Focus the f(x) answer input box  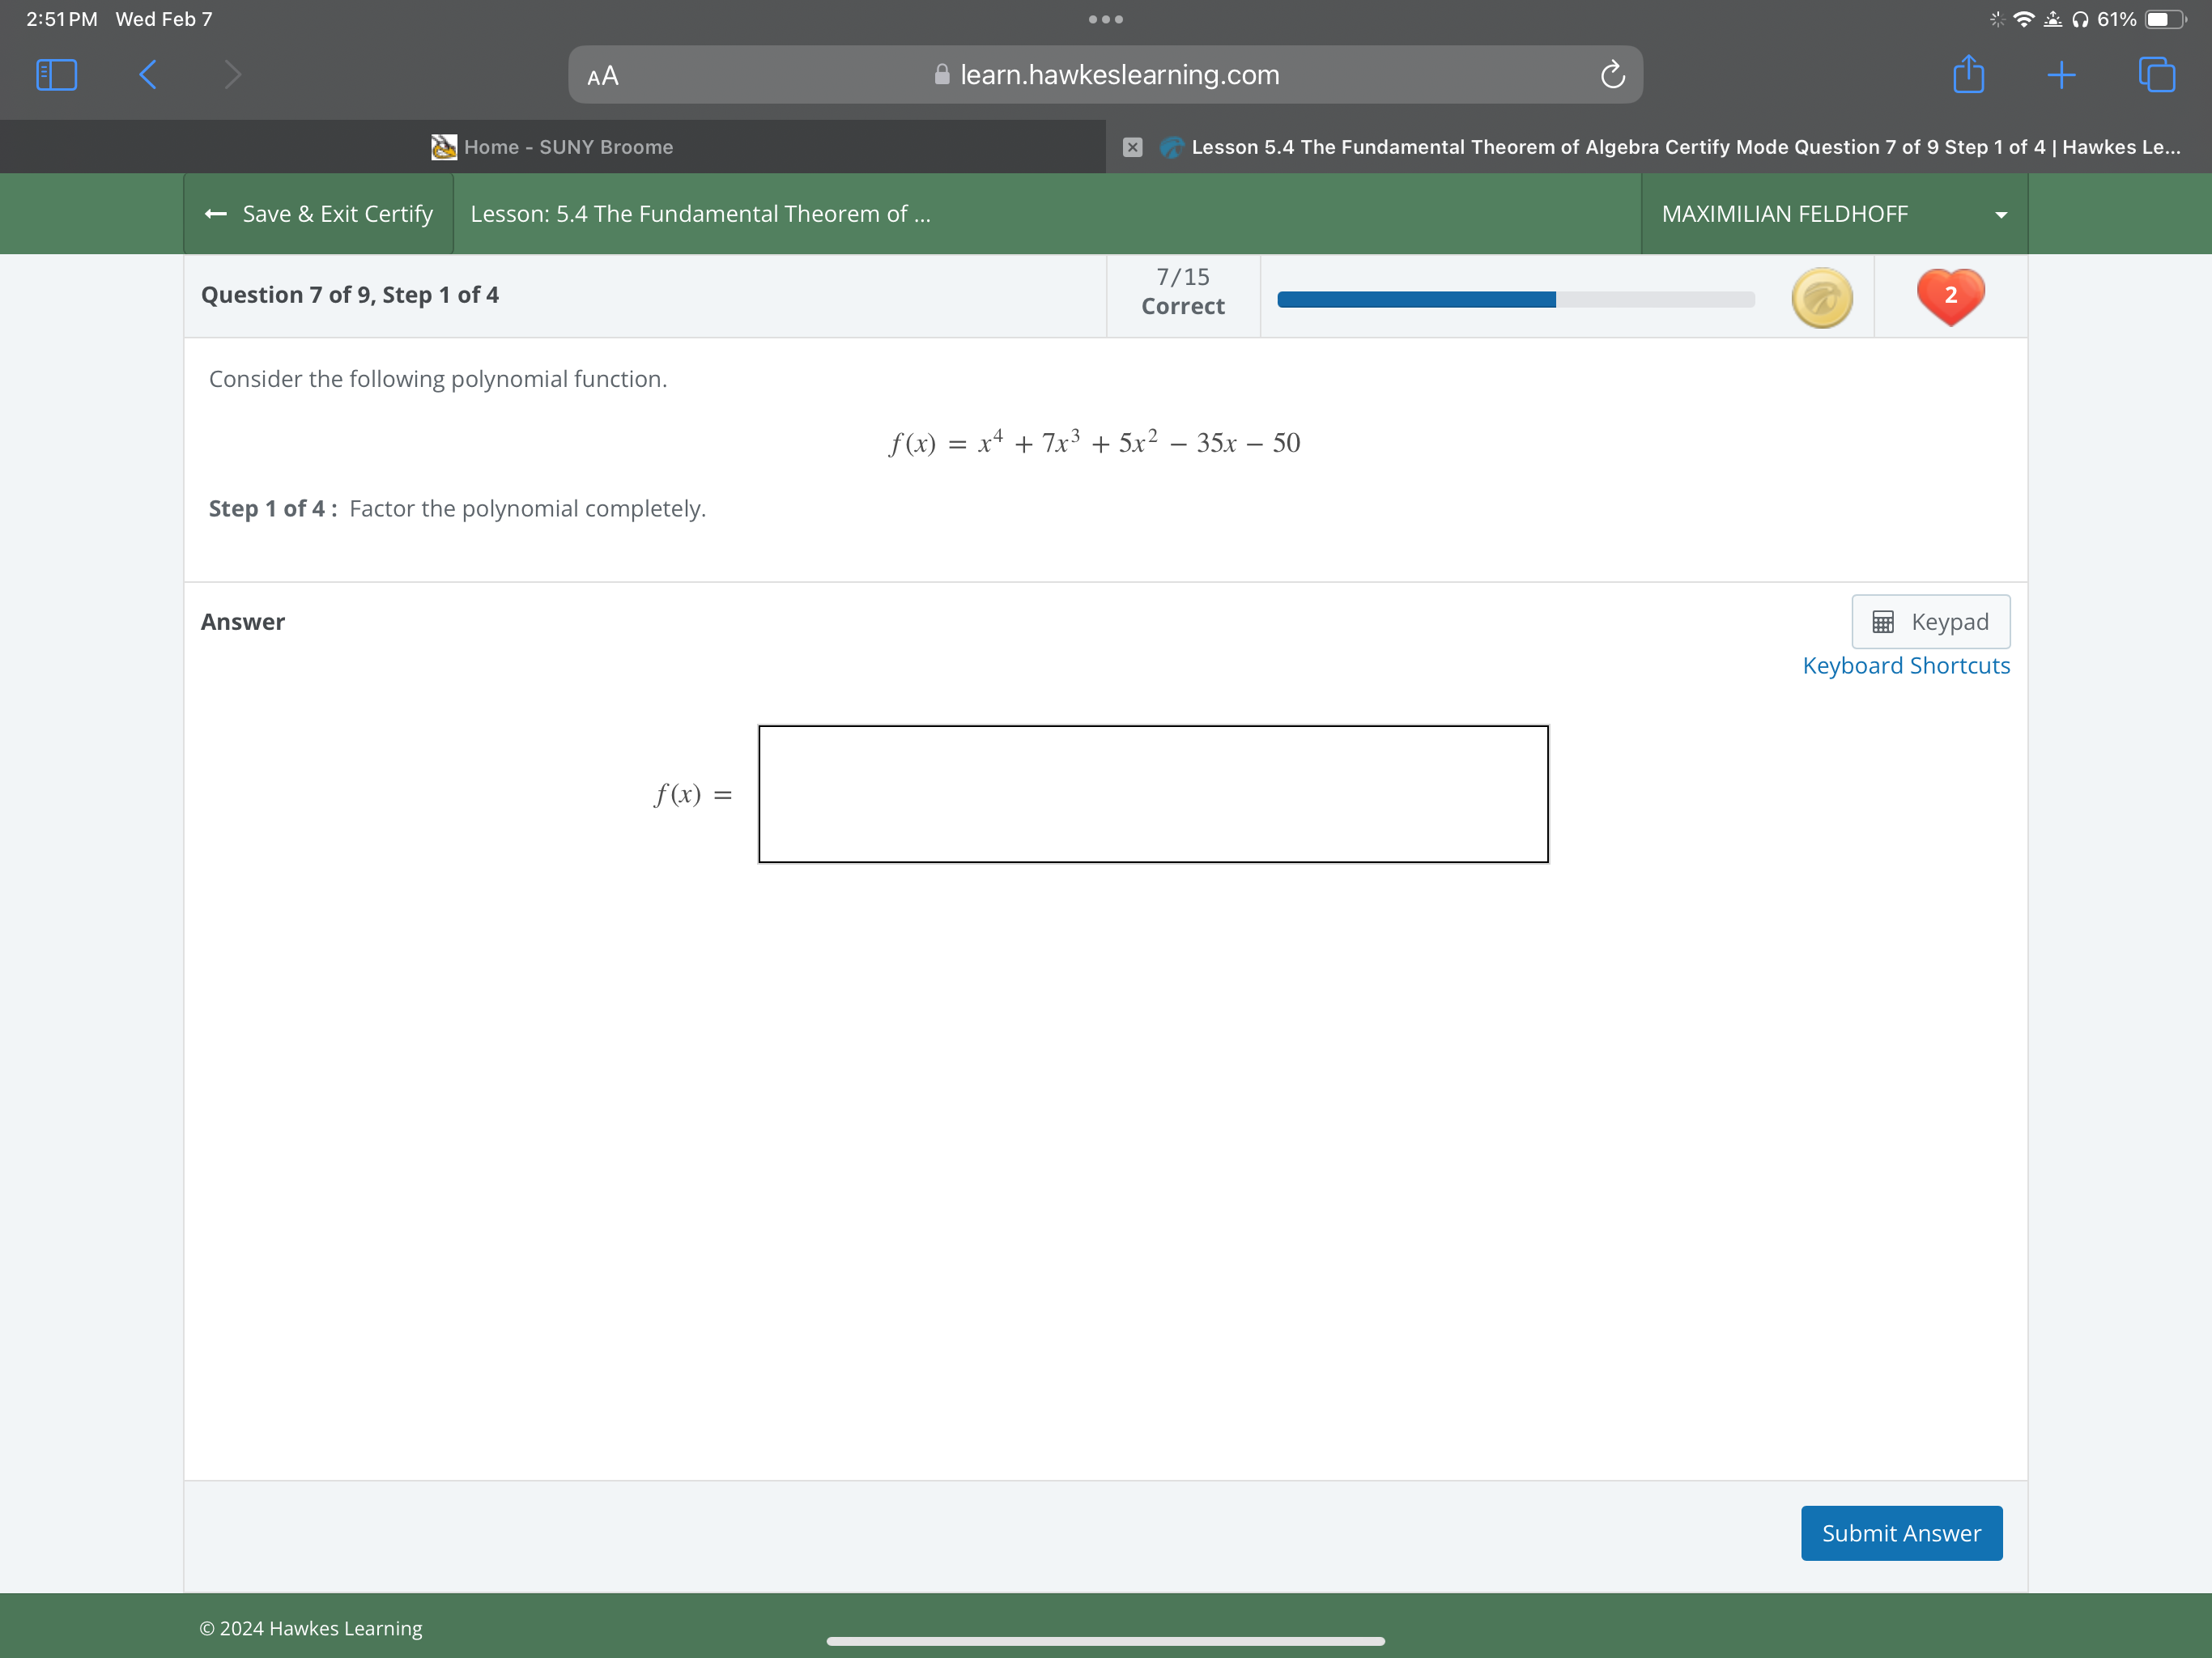tap(1152, 794)
